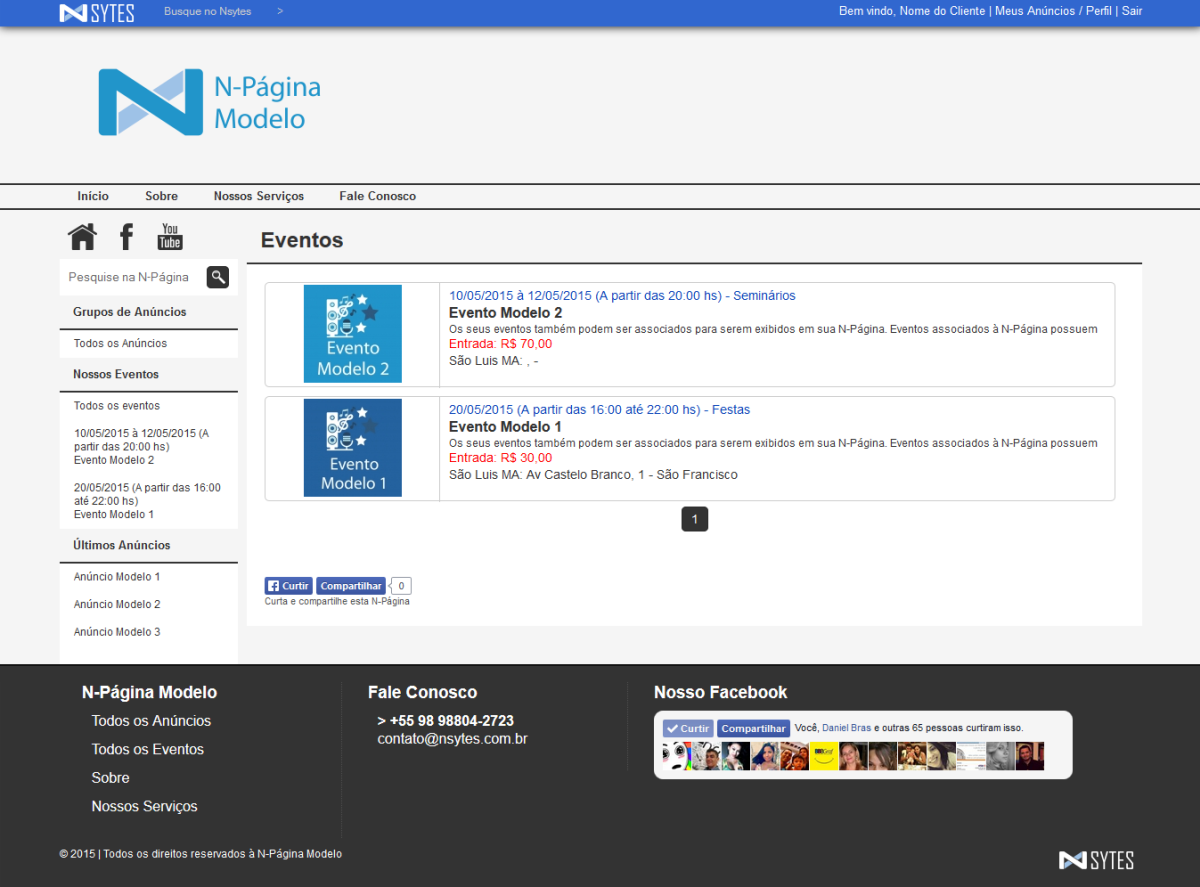
Task: Open the Facebook icon link
Action: point(126,237)
